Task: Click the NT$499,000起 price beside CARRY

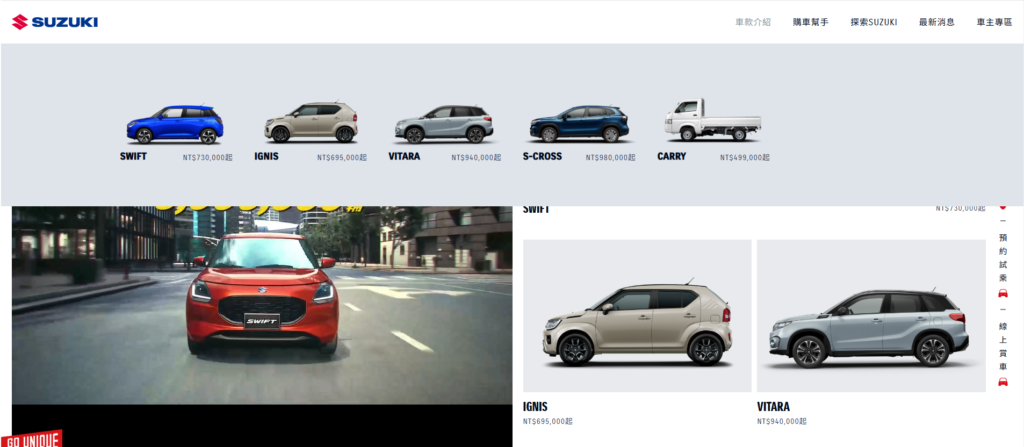Action: click(745, 157)
